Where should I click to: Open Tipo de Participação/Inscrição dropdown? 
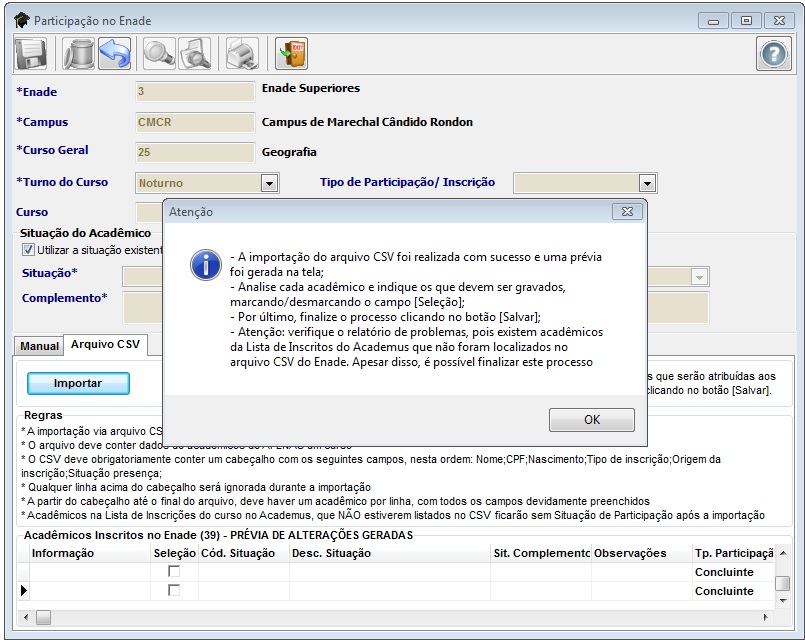pyautogui.click(x=647, y=183)
